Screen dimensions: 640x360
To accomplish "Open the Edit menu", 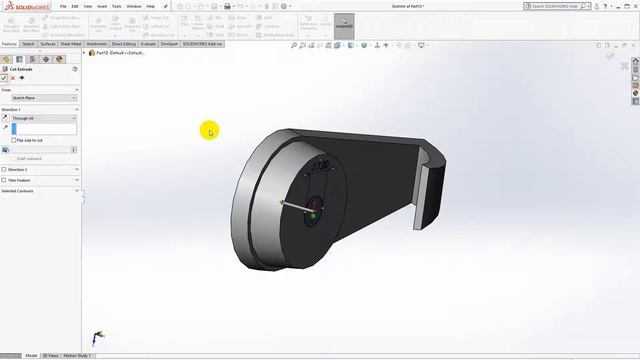I will click(x=75, y=6).
